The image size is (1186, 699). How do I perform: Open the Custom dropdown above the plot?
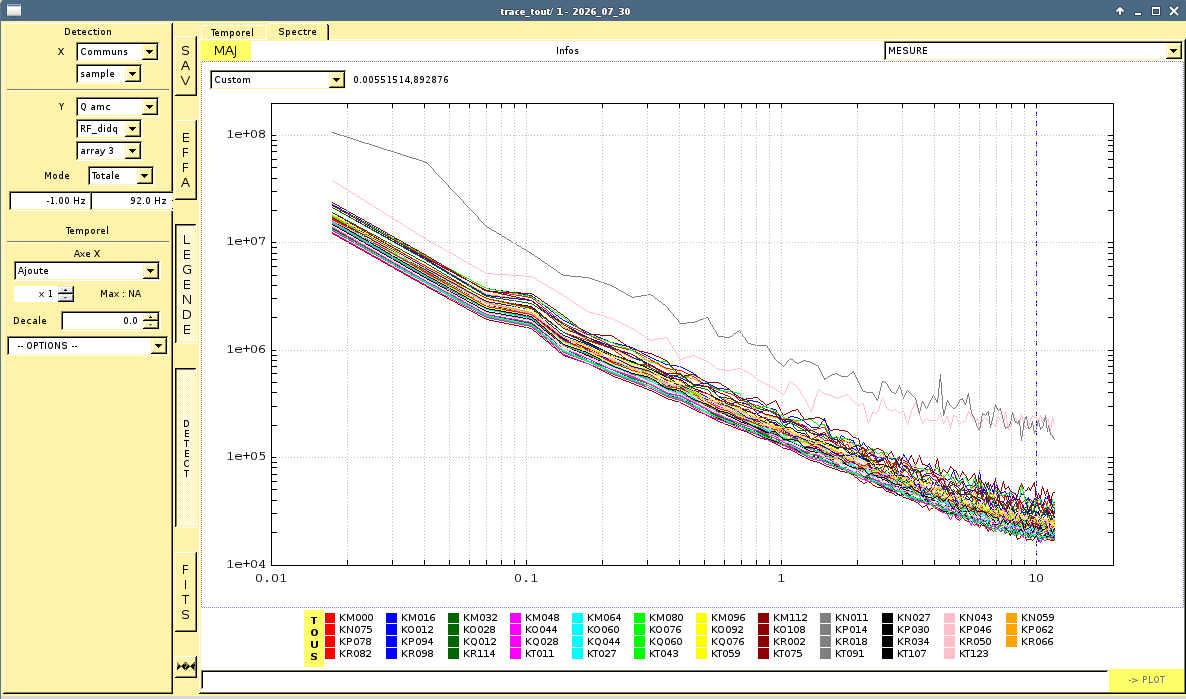pos(278,79)
